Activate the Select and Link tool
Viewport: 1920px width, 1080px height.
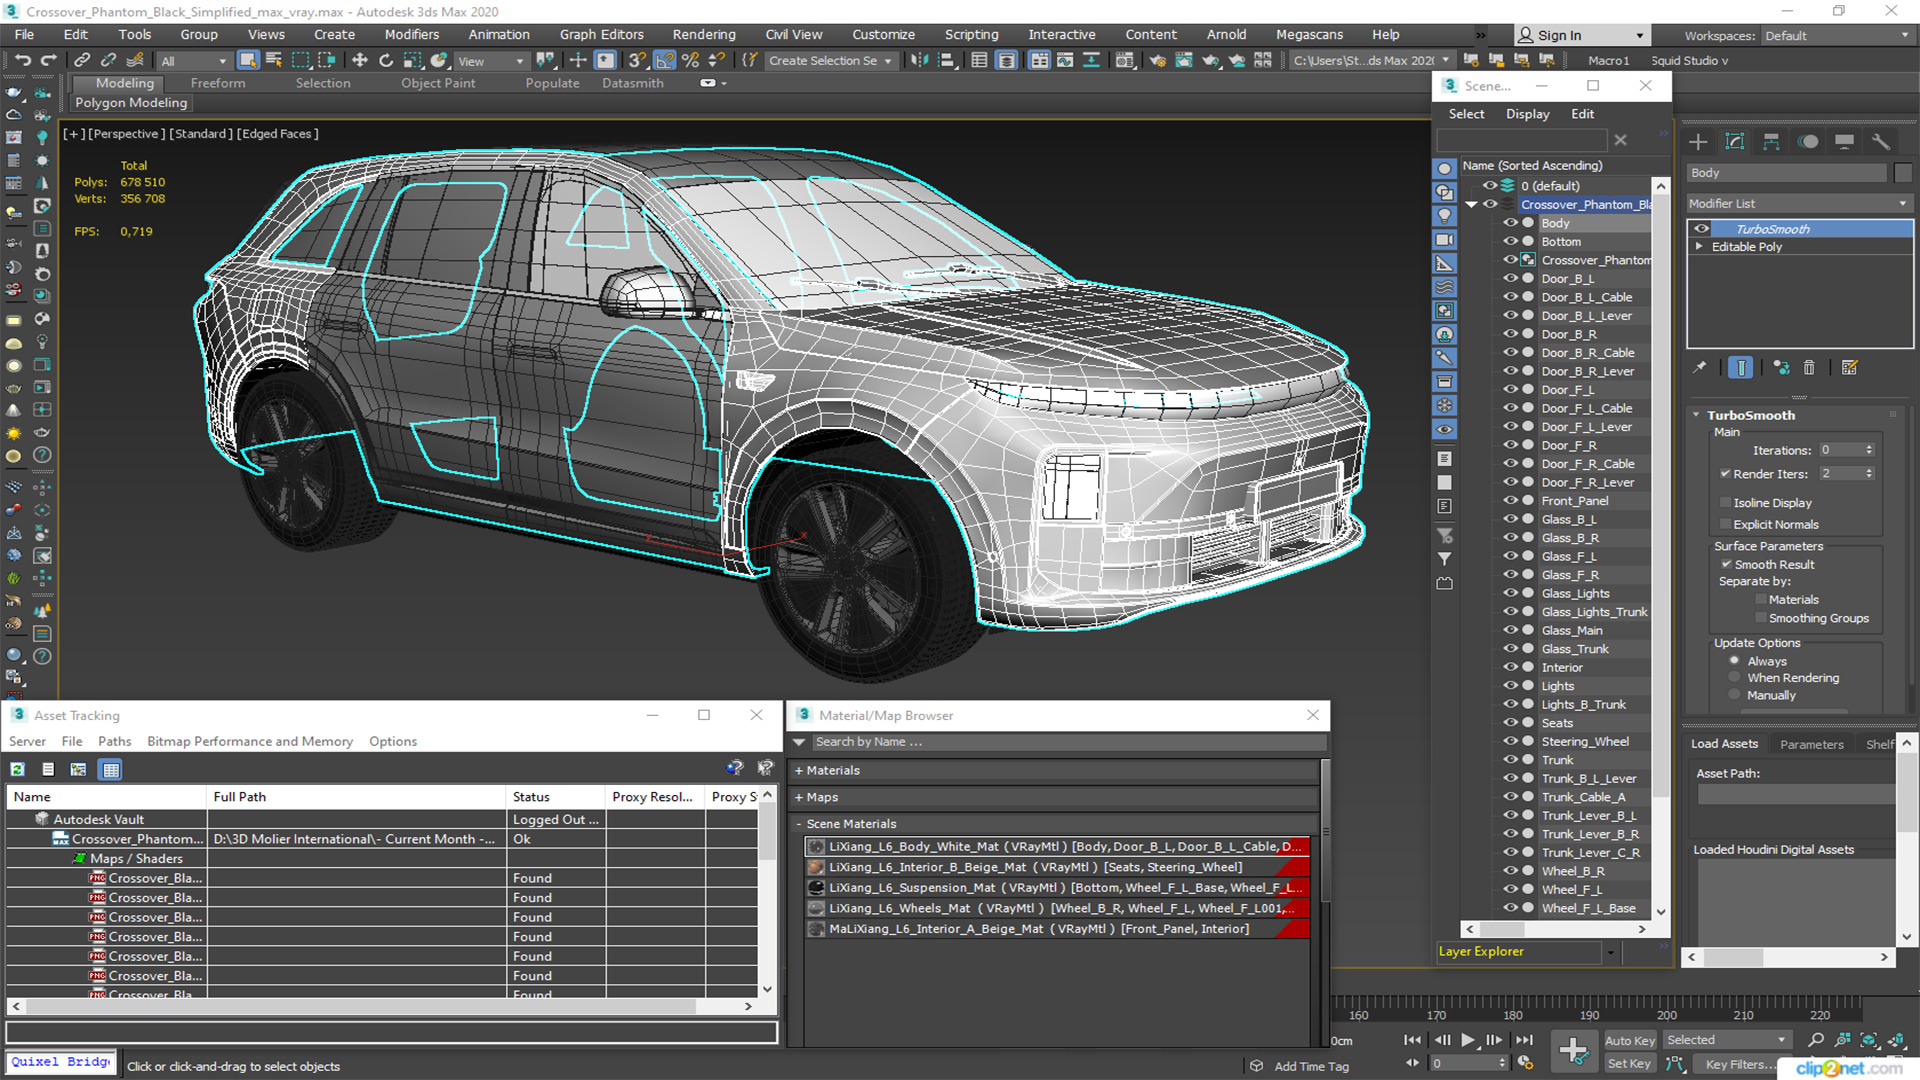[83, 61]
